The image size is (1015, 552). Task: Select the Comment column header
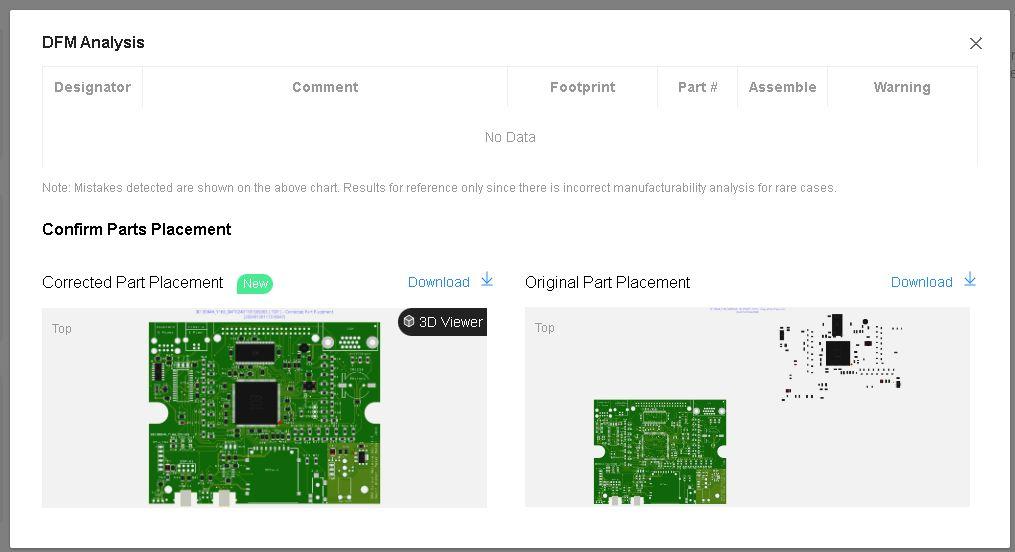pos(325,87)
